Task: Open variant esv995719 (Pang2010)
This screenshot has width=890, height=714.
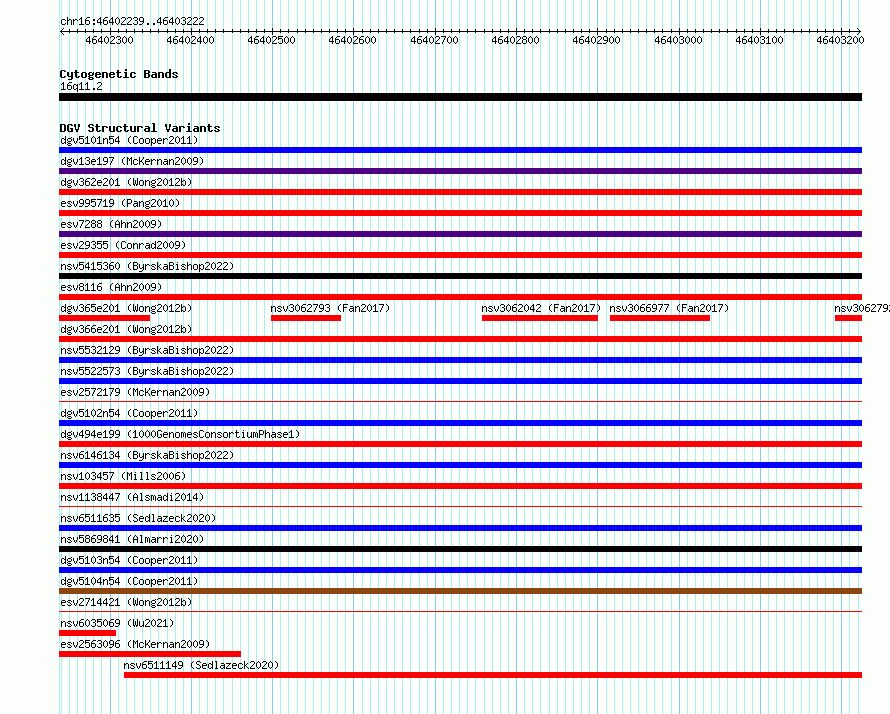Action: 120,203
